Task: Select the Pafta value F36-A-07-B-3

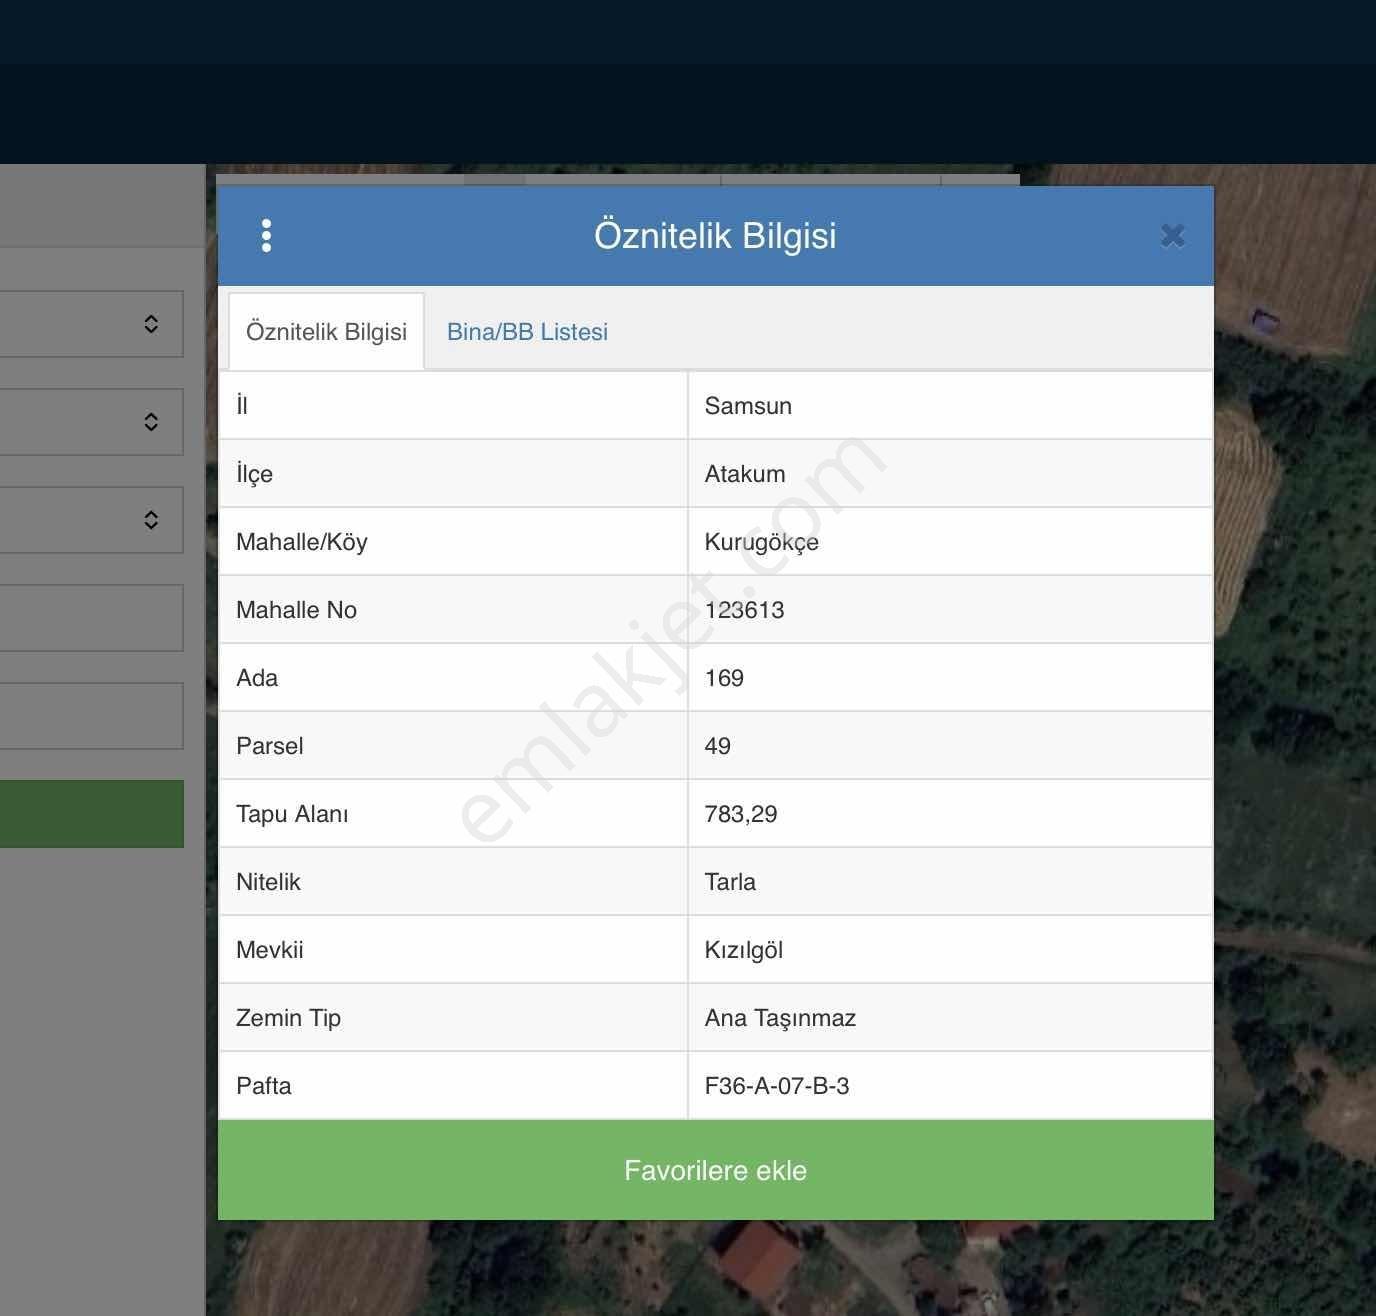Action: tap(777, 1086)
